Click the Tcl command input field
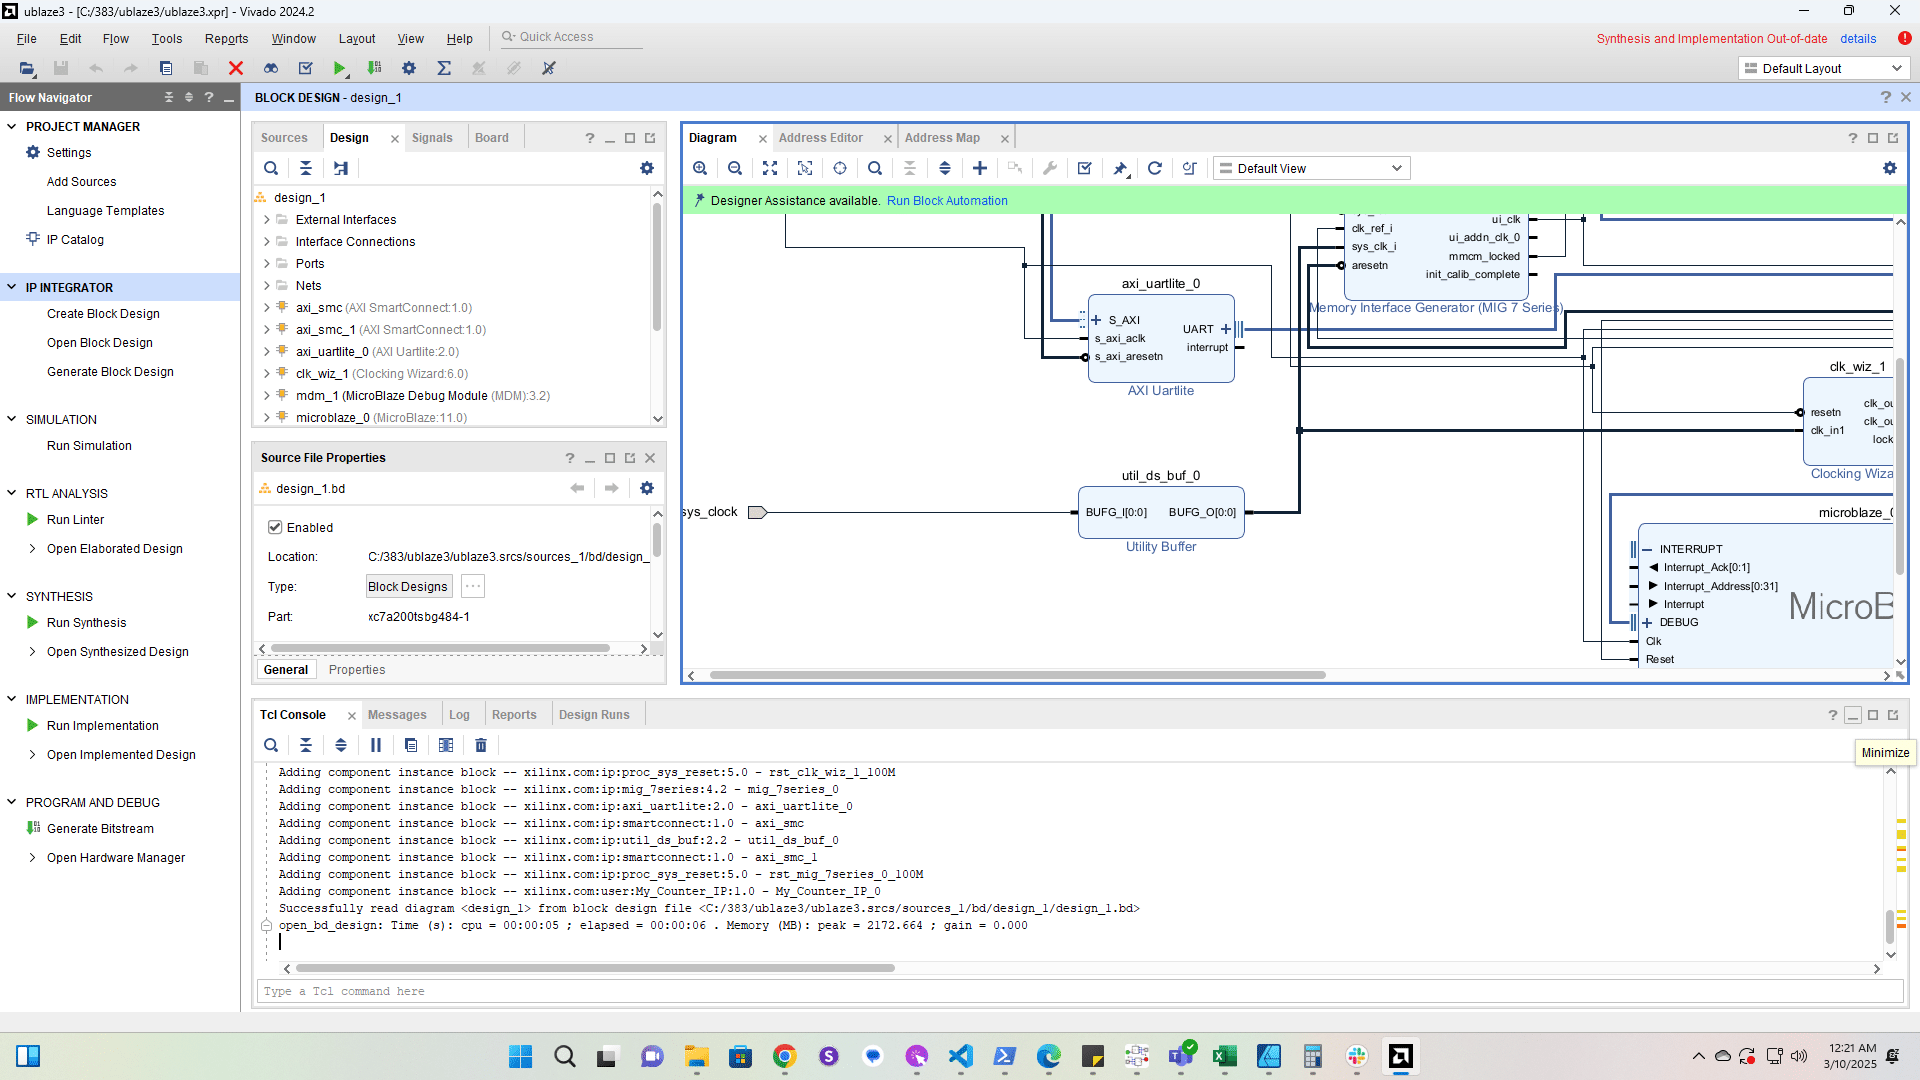Image resolution: width=1920 pixels, height=1080 pixels. coord(1080,991)
